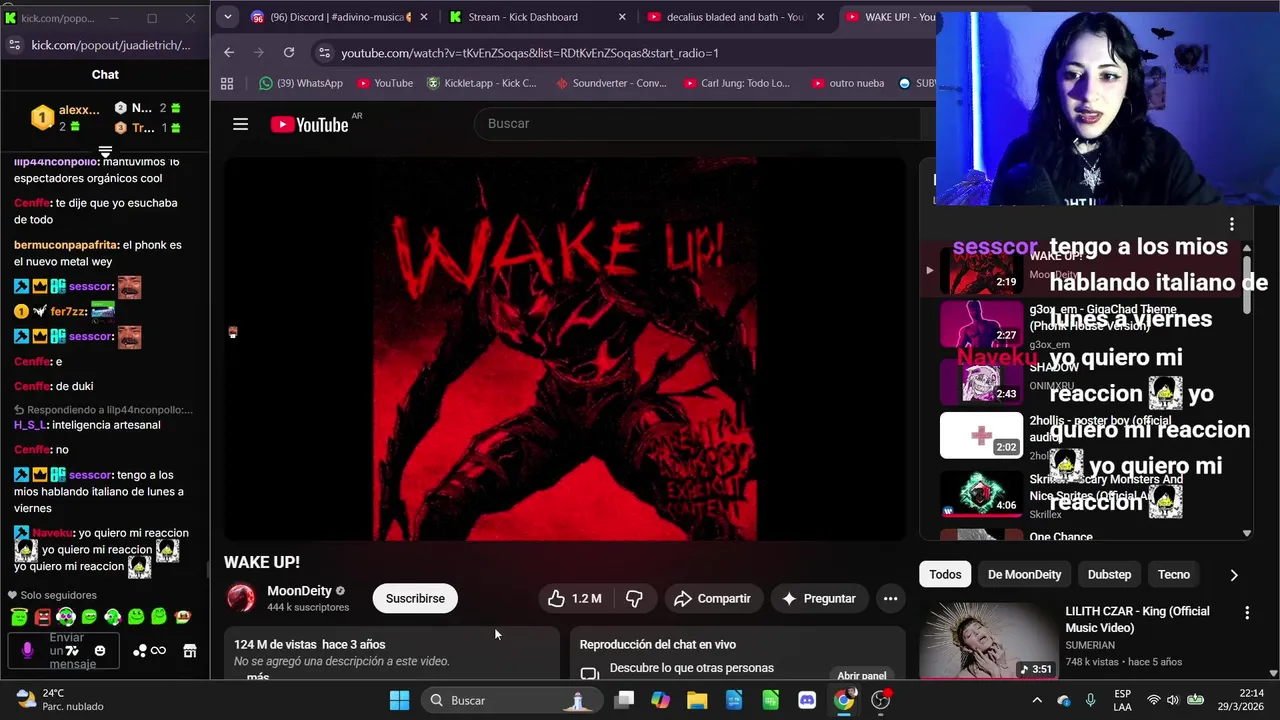Open the Kick chat shop icon
The width and height of the screenshot is (1280, 720).
click(189, 651)
